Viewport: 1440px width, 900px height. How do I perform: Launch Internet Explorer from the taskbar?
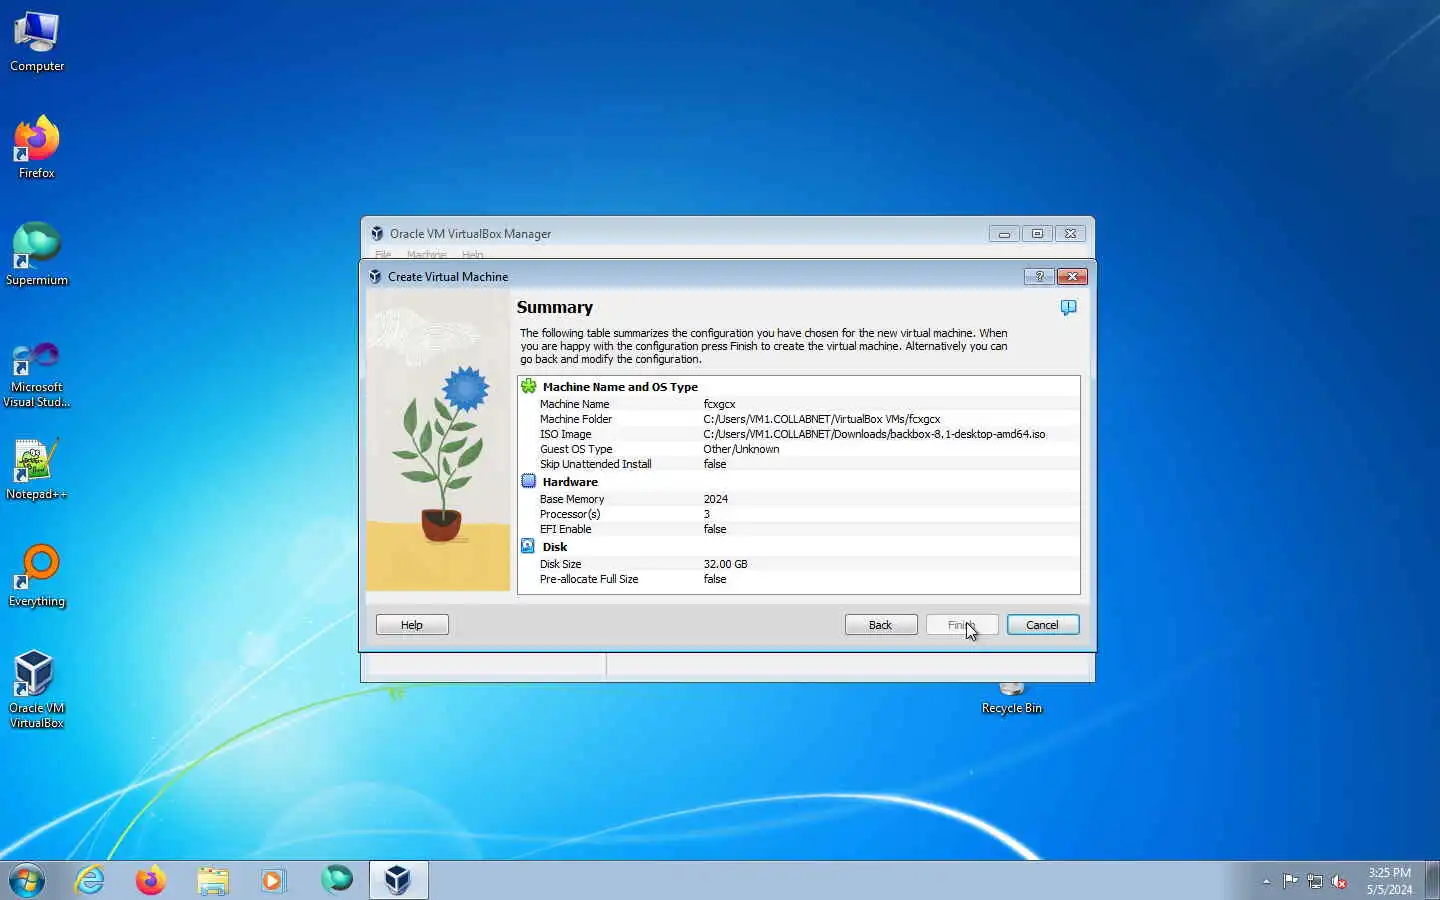coord(90,880)
